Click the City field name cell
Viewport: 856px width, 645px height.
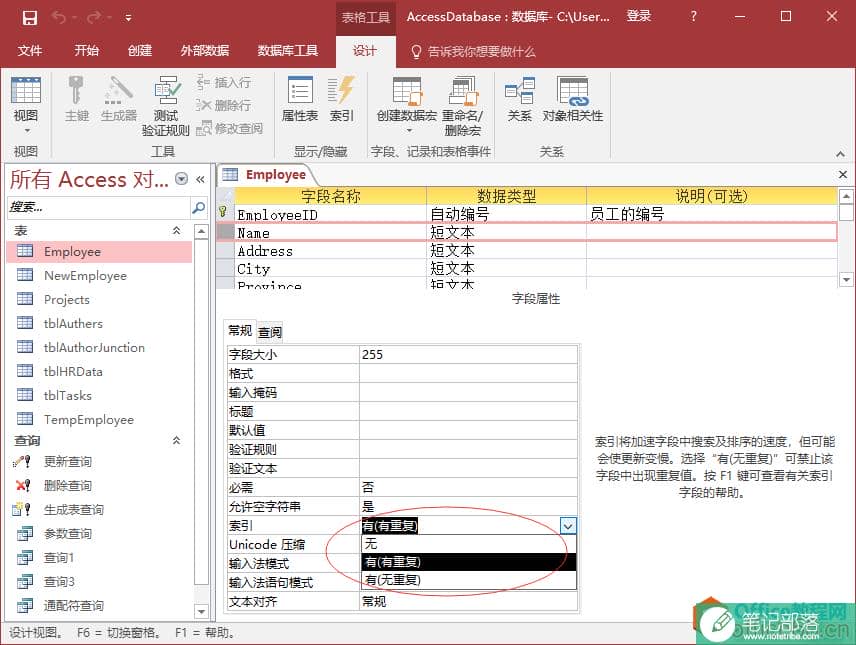coord(330,269)
